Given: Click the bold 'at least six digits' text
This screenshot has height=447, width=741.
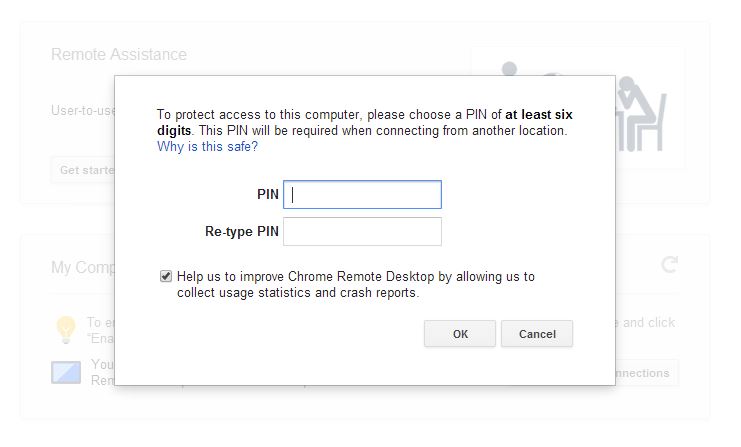Looking at the screenshot, I should 539,115.
